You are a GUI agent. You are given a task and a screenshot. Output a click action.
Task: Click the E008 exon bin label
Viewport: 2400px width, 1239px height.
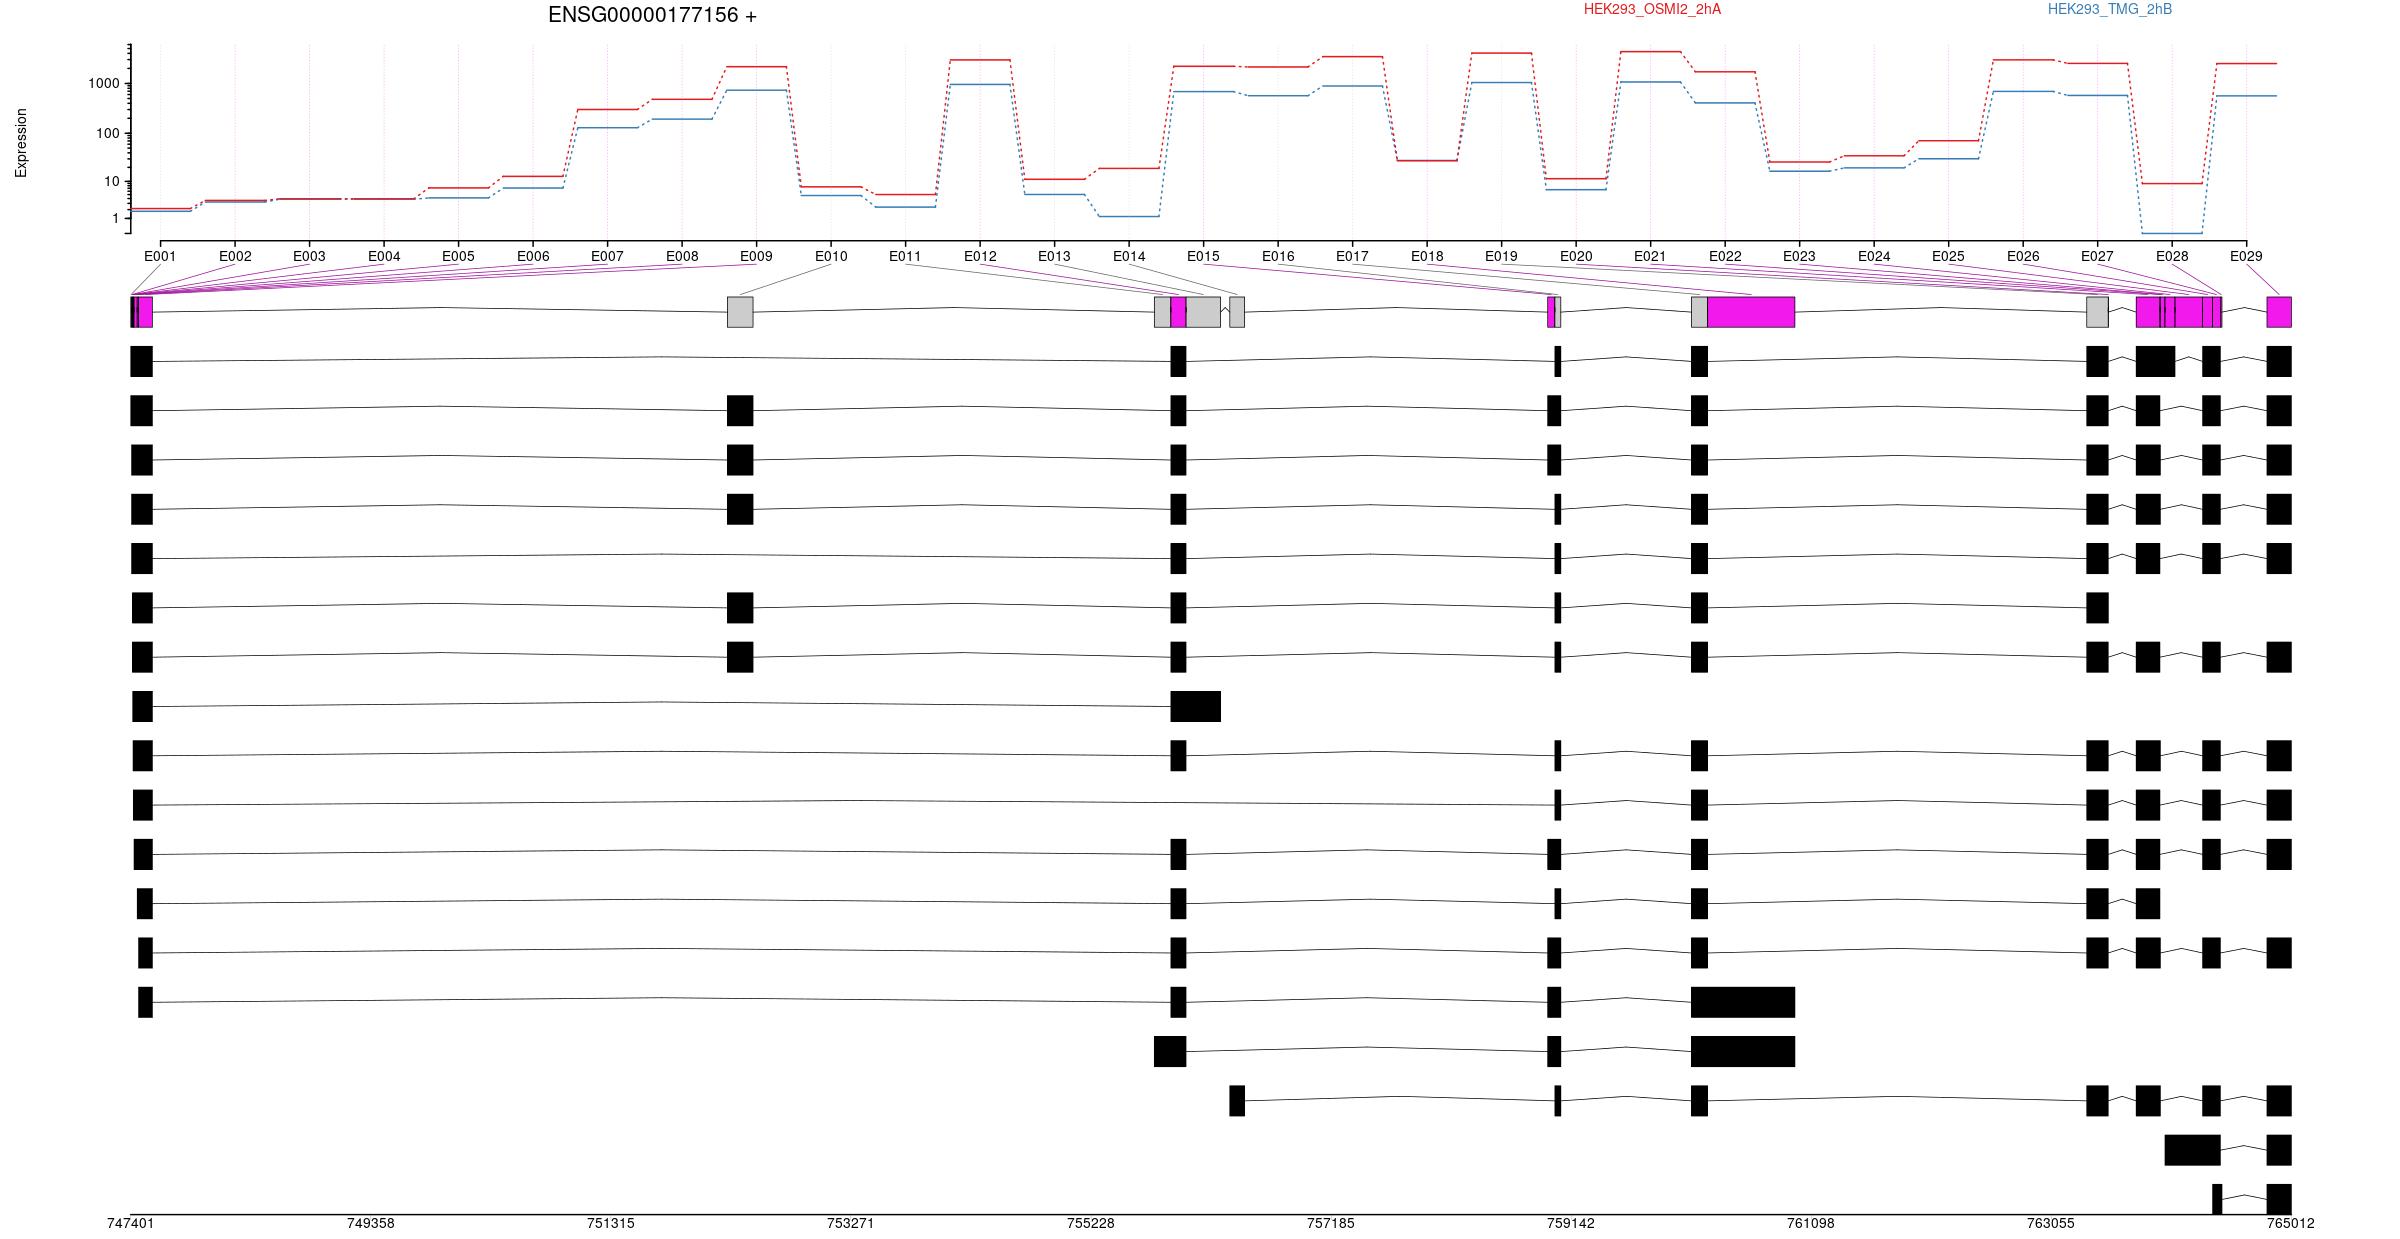tap(682, 256)
